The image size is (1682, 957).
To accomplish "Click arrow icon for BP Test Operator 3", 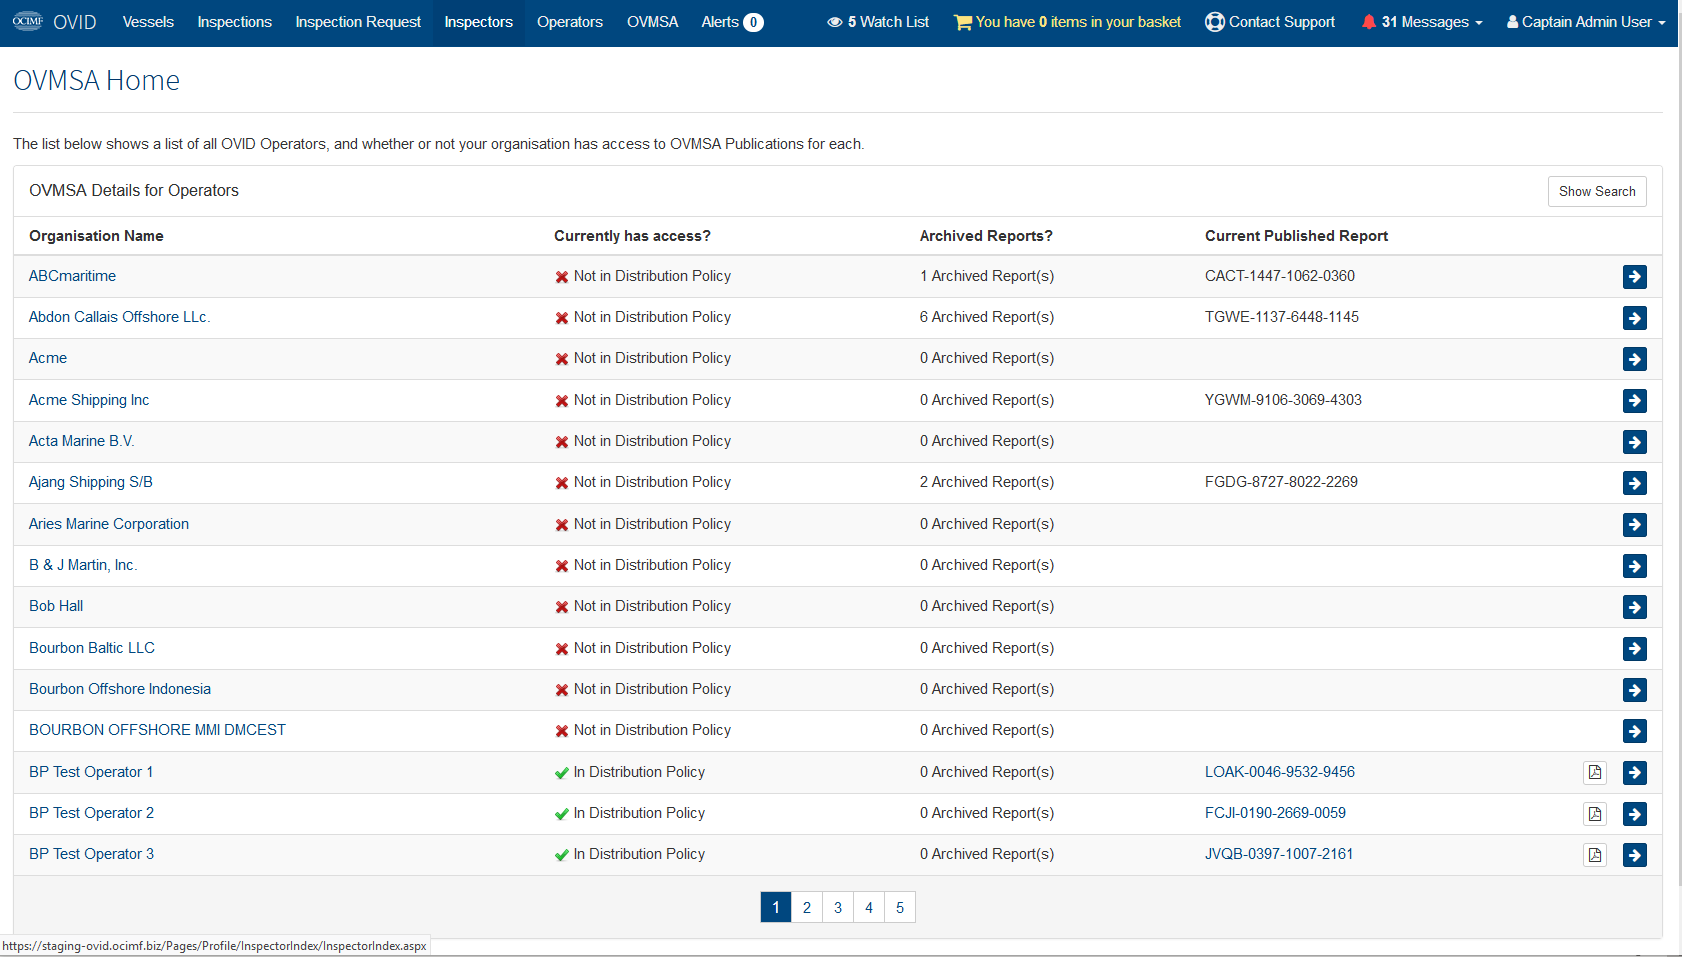I will [x=1634, y=855].
